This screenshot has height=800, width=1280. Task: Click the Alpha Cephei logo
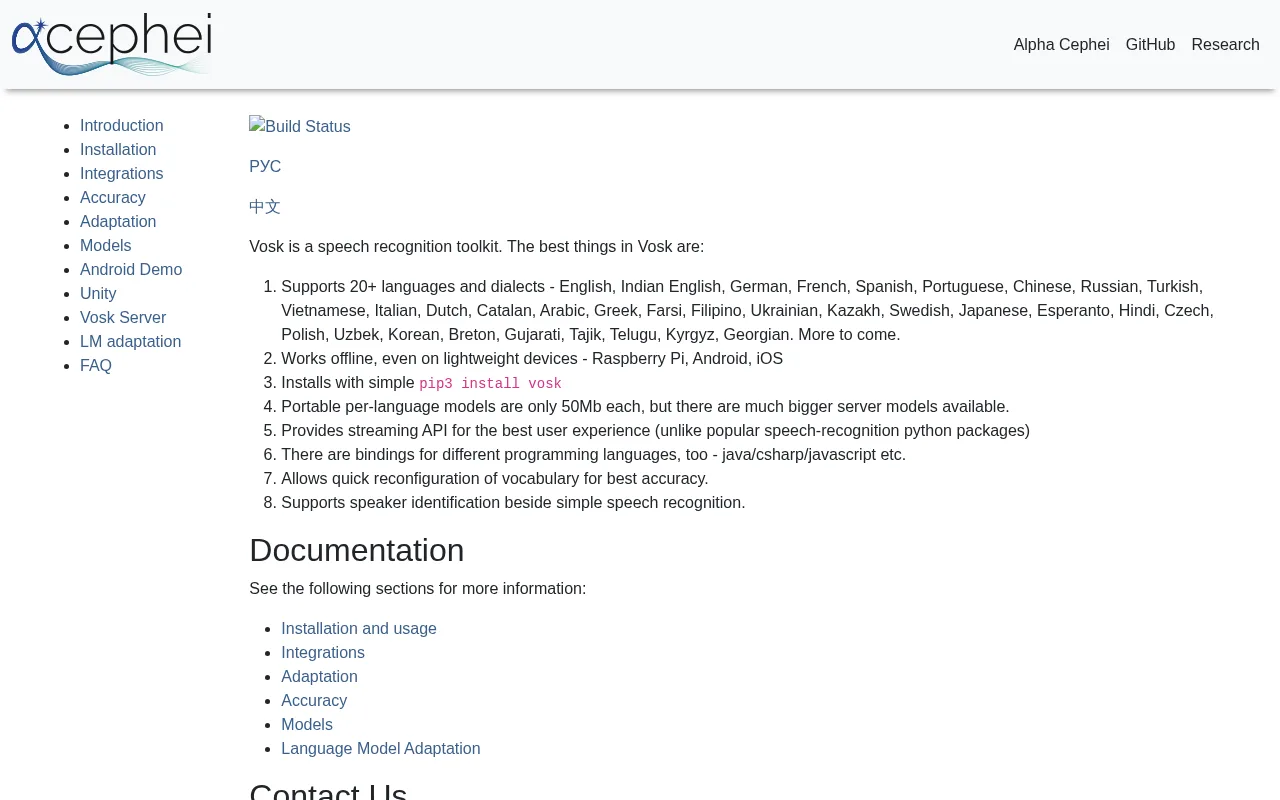tap(112, 45)
